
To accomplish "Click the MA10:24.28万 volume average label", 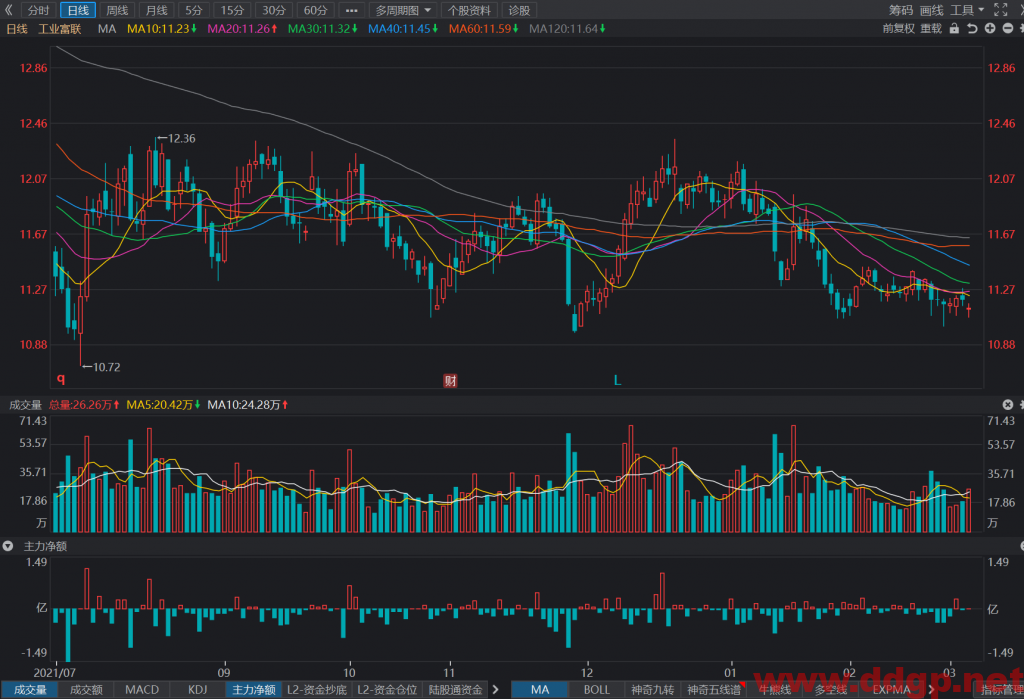I will (x=248, y=405).
